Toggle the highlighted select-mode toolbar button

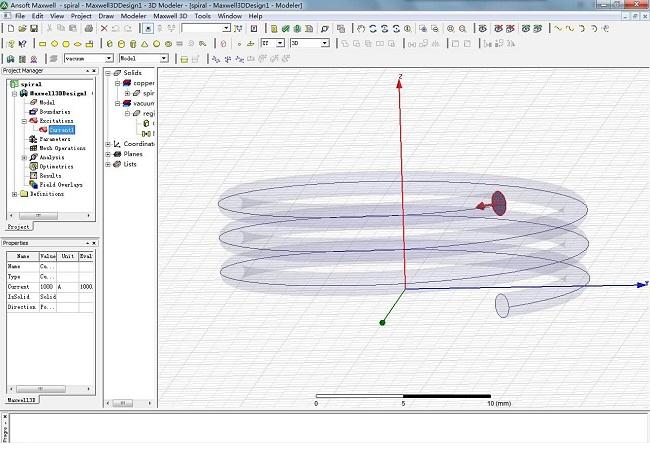click(x=148, y=29)
